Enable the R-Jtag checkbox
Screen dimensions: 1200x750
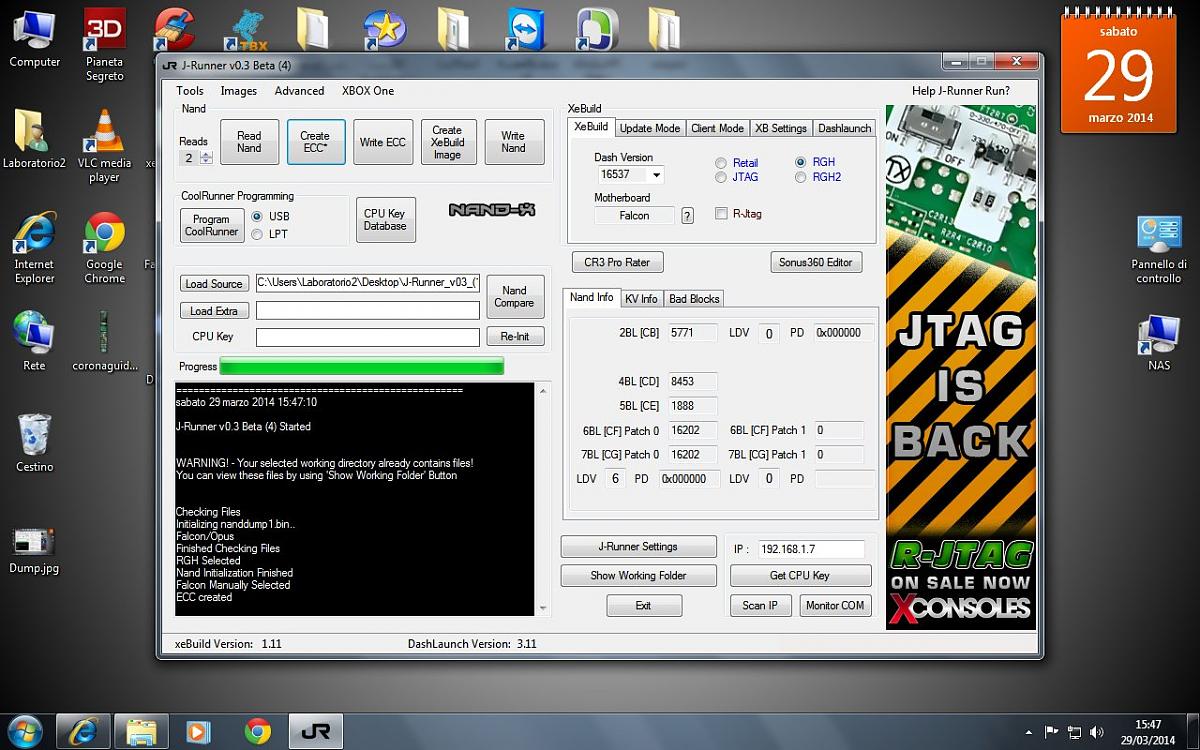(x=721, y=213)
